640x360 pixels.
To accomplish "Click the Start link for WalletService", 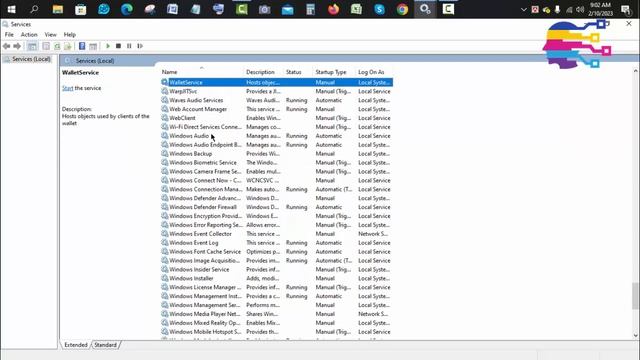I will pos(67,88).
